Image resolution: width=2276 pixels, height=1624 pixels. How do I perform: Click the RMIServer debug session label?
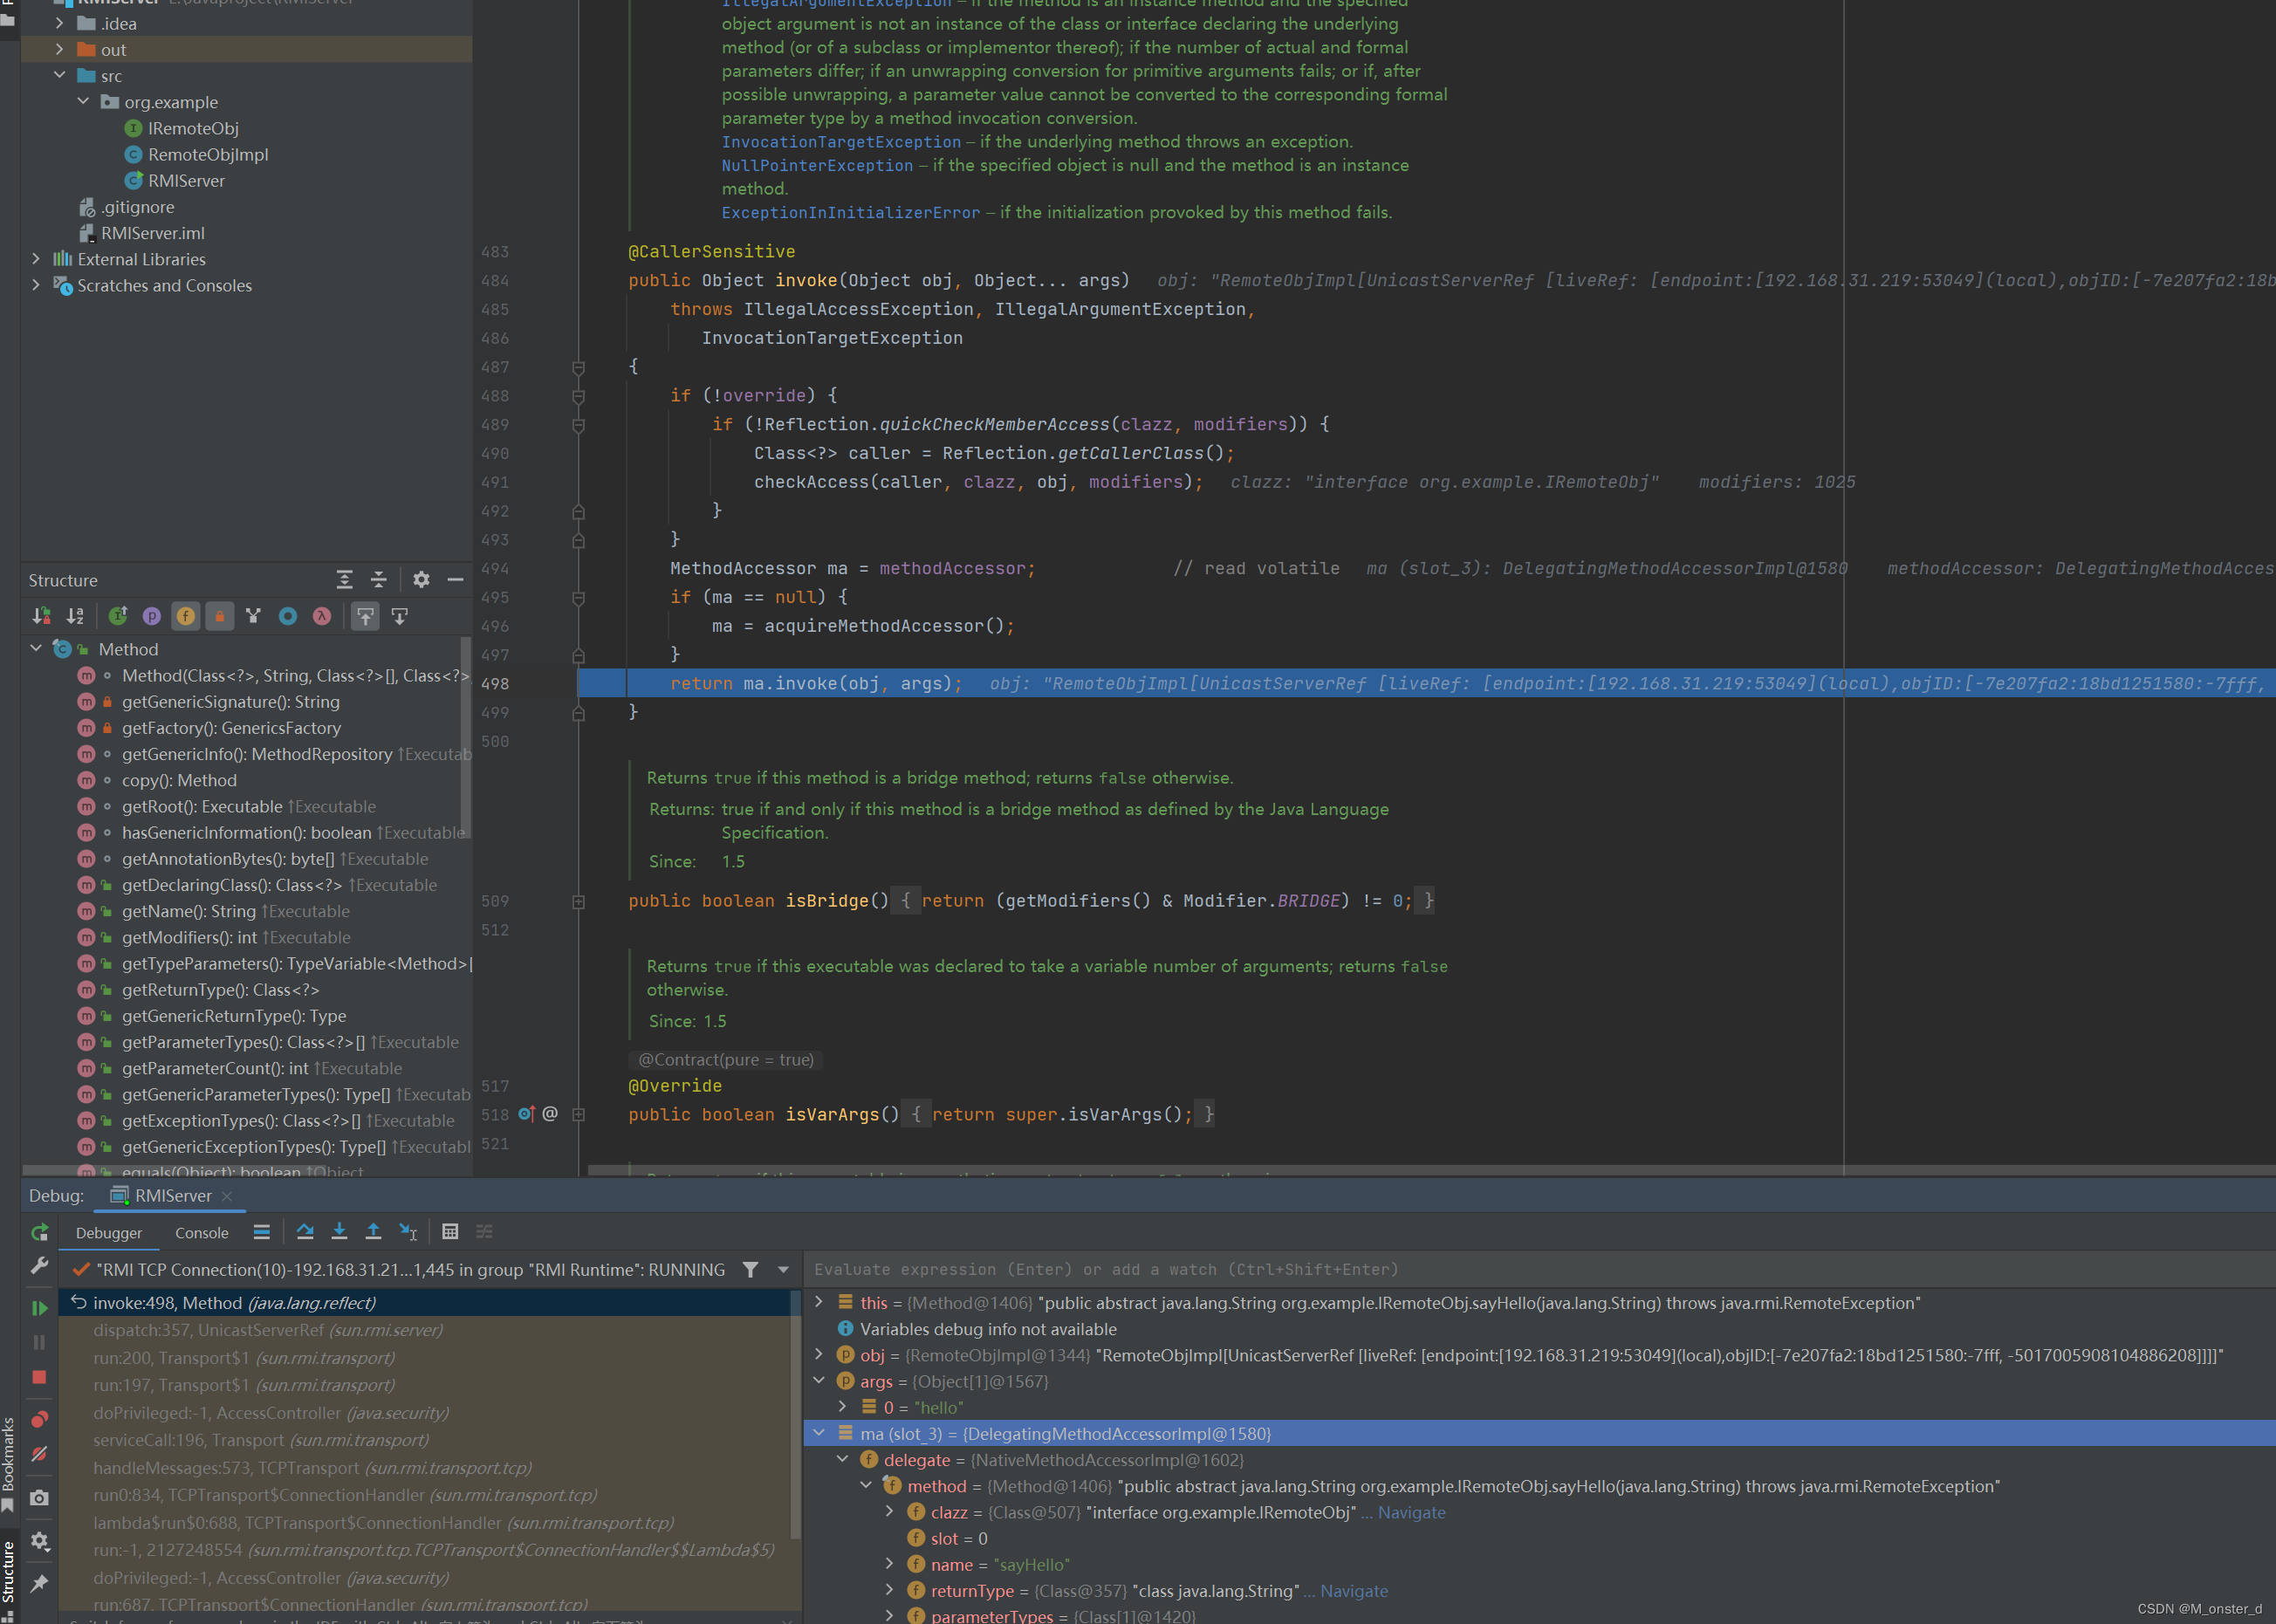point(167,1194)
